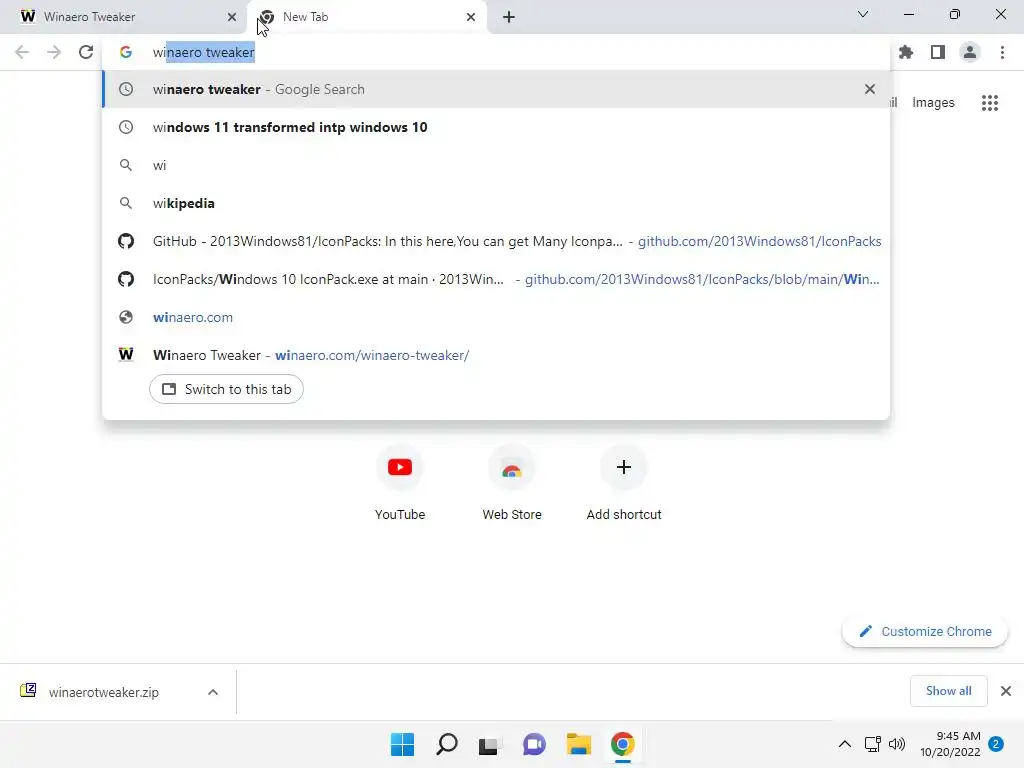Click Customize Chrome button

925,632
